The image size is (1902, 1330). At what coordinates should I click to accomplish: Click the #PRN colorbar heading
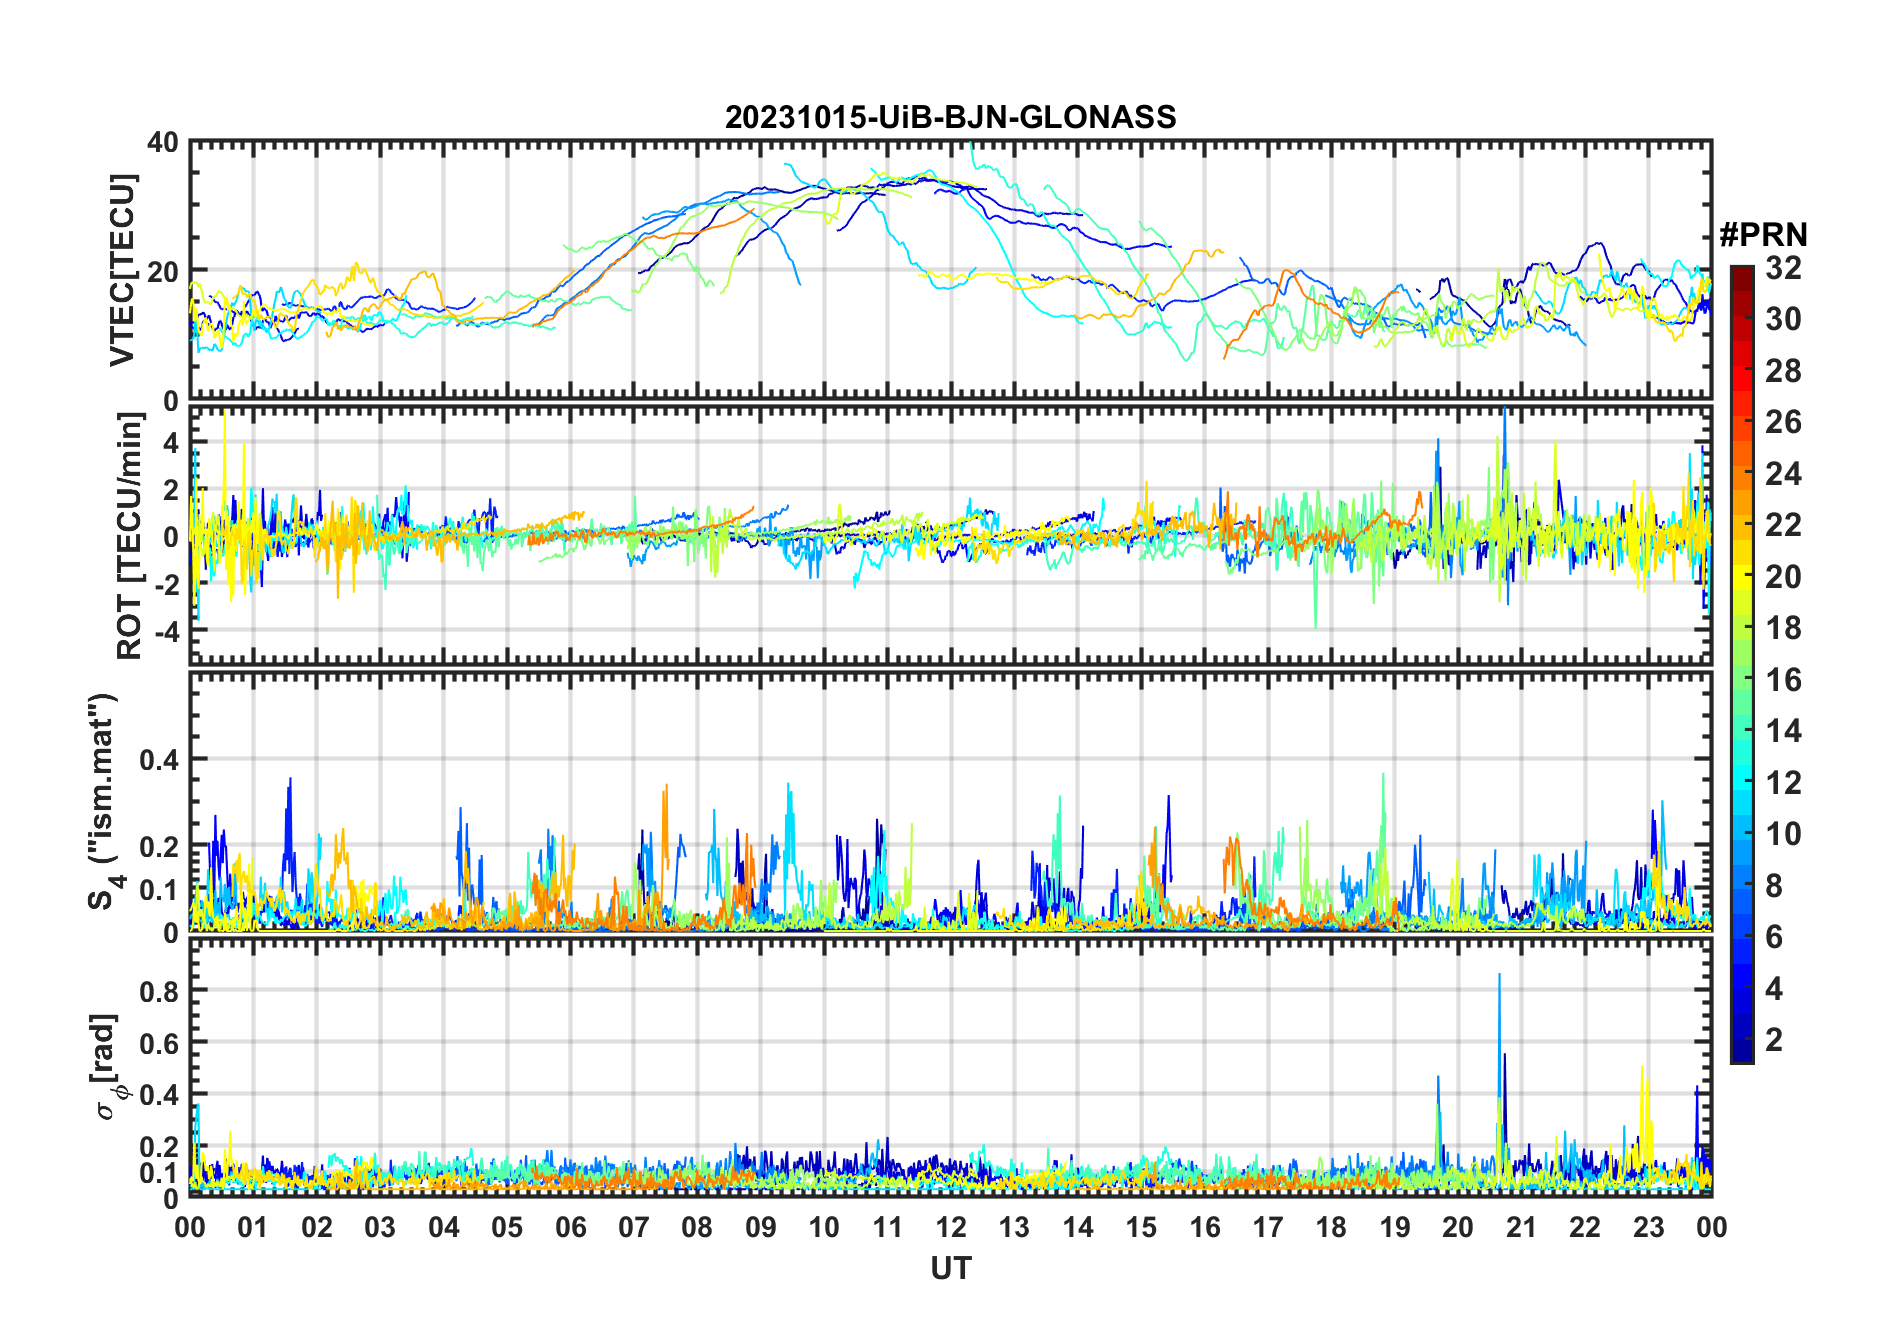[x=1763, y=235]
